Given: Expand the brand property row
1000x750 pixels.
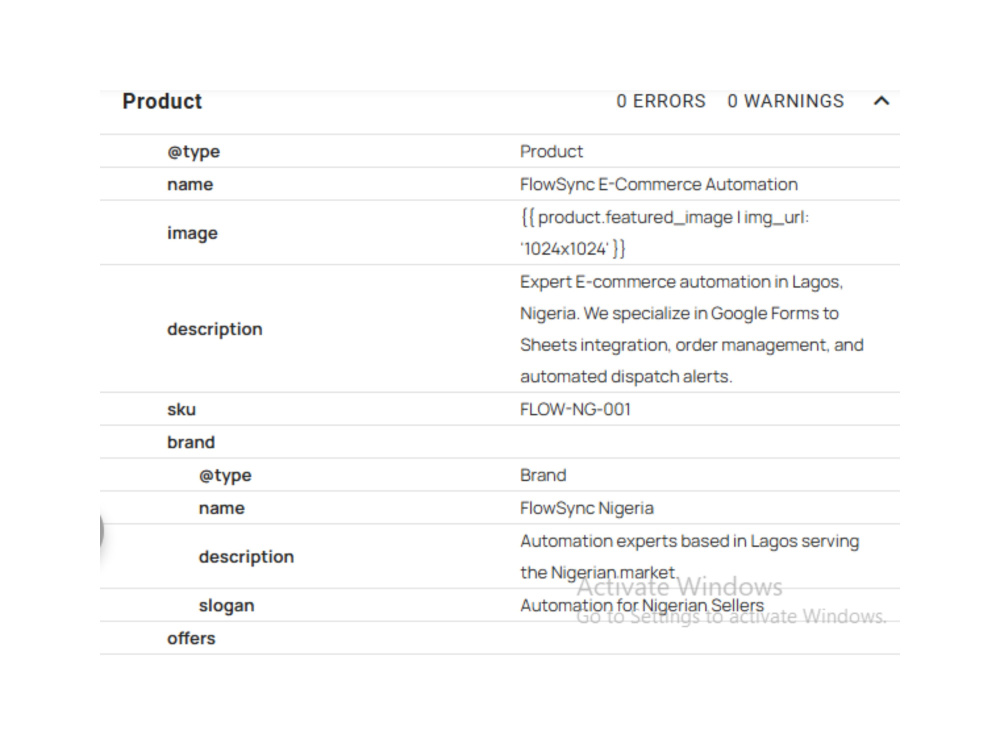Looking at the screenshot, I should 500,442.
